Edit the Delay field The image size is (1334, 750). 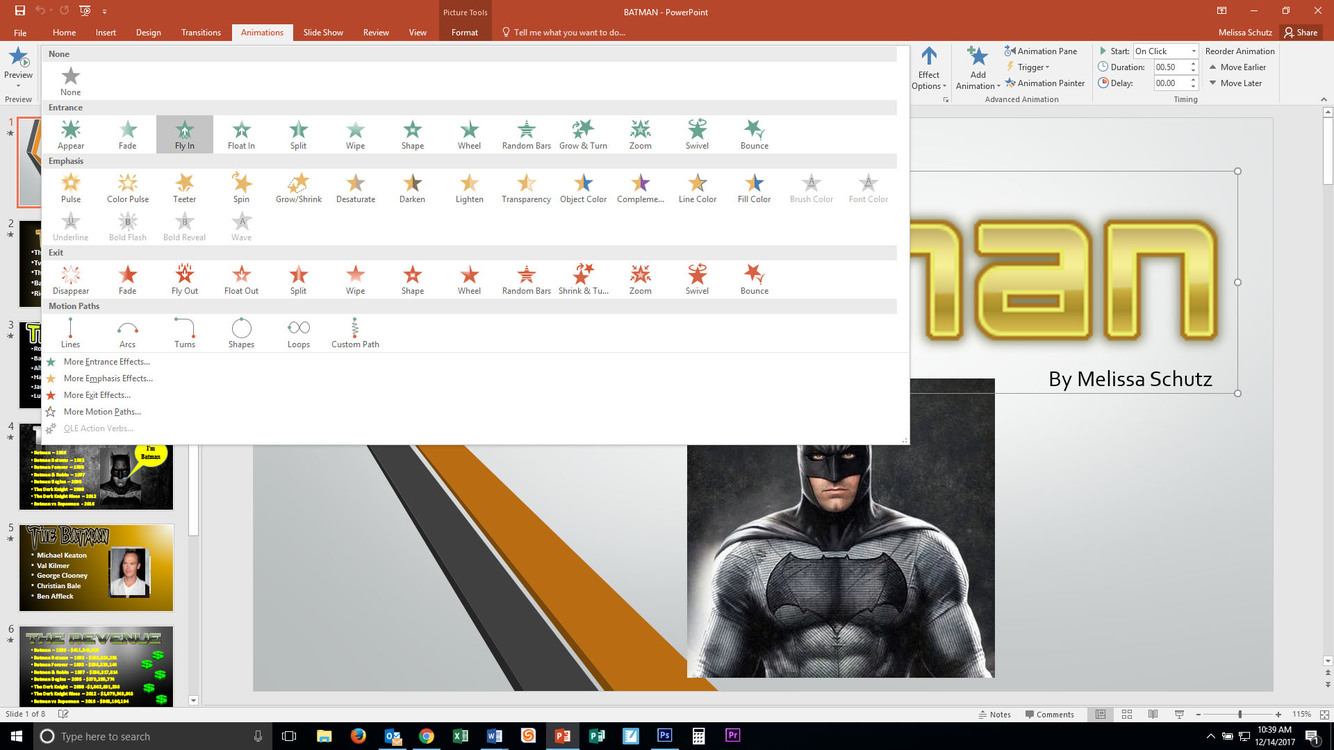[1170, 83]
